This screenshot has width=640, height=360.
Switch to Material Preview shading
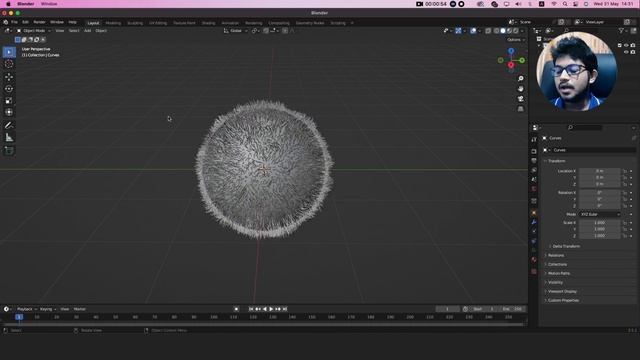(x=509, y=31)
